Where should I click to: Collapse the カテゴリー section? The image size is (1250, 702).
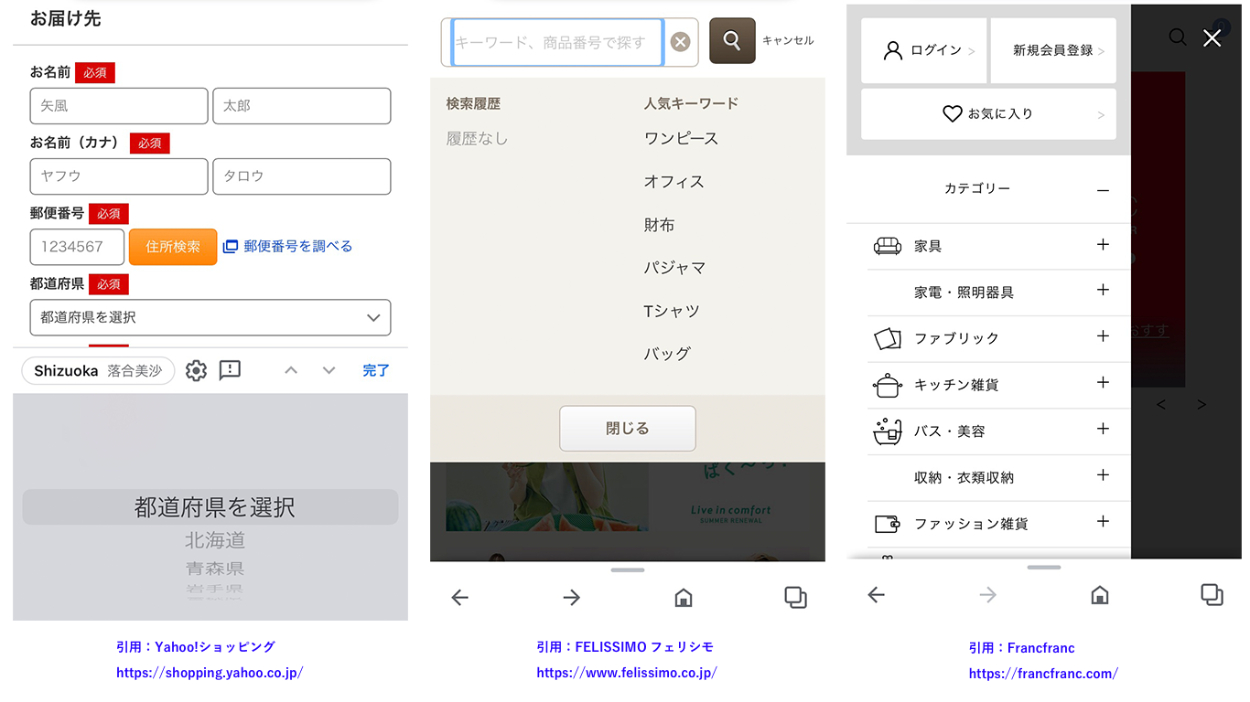point(1102,189)
